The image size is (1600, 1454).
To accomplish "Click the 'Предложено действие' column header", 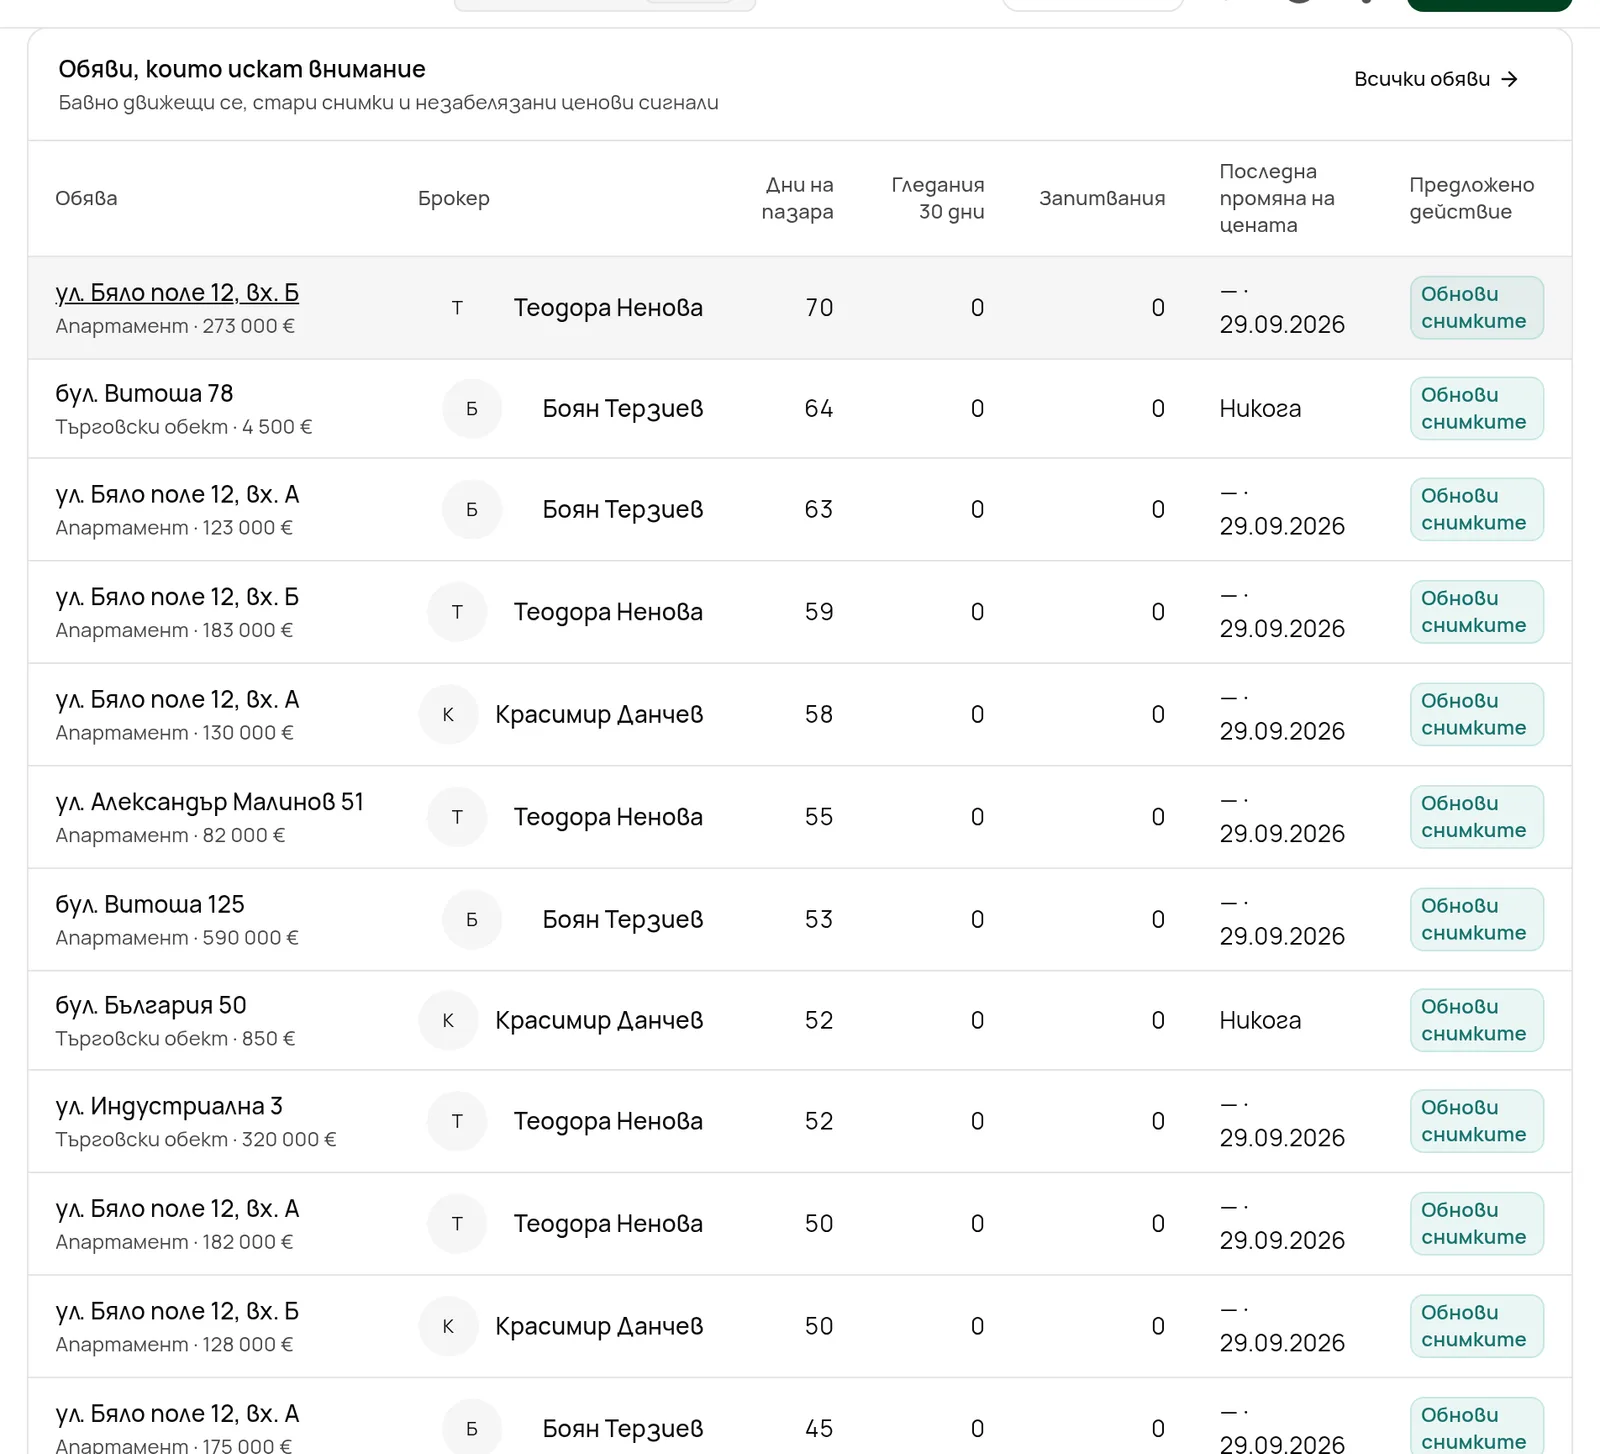I will [1472, 198].
